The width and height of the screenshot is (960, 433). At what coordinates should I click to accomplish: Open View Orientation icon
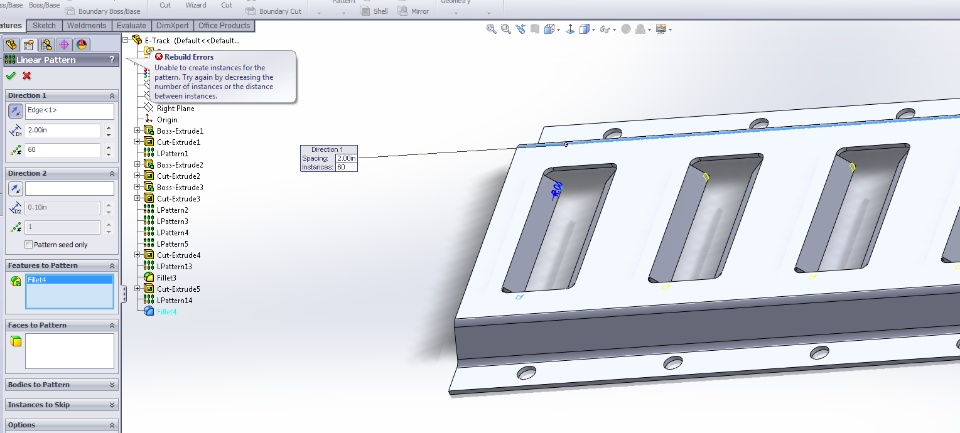pos(549,29)
